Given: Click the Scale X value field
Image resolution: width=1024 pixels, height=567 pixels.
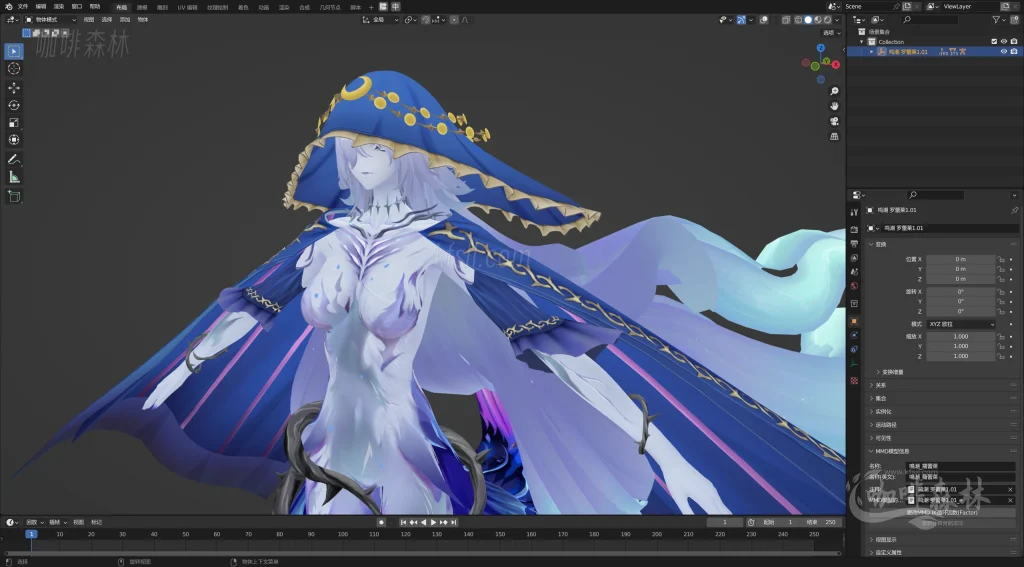Looking at the screenshot, I should tap(961, 336).
